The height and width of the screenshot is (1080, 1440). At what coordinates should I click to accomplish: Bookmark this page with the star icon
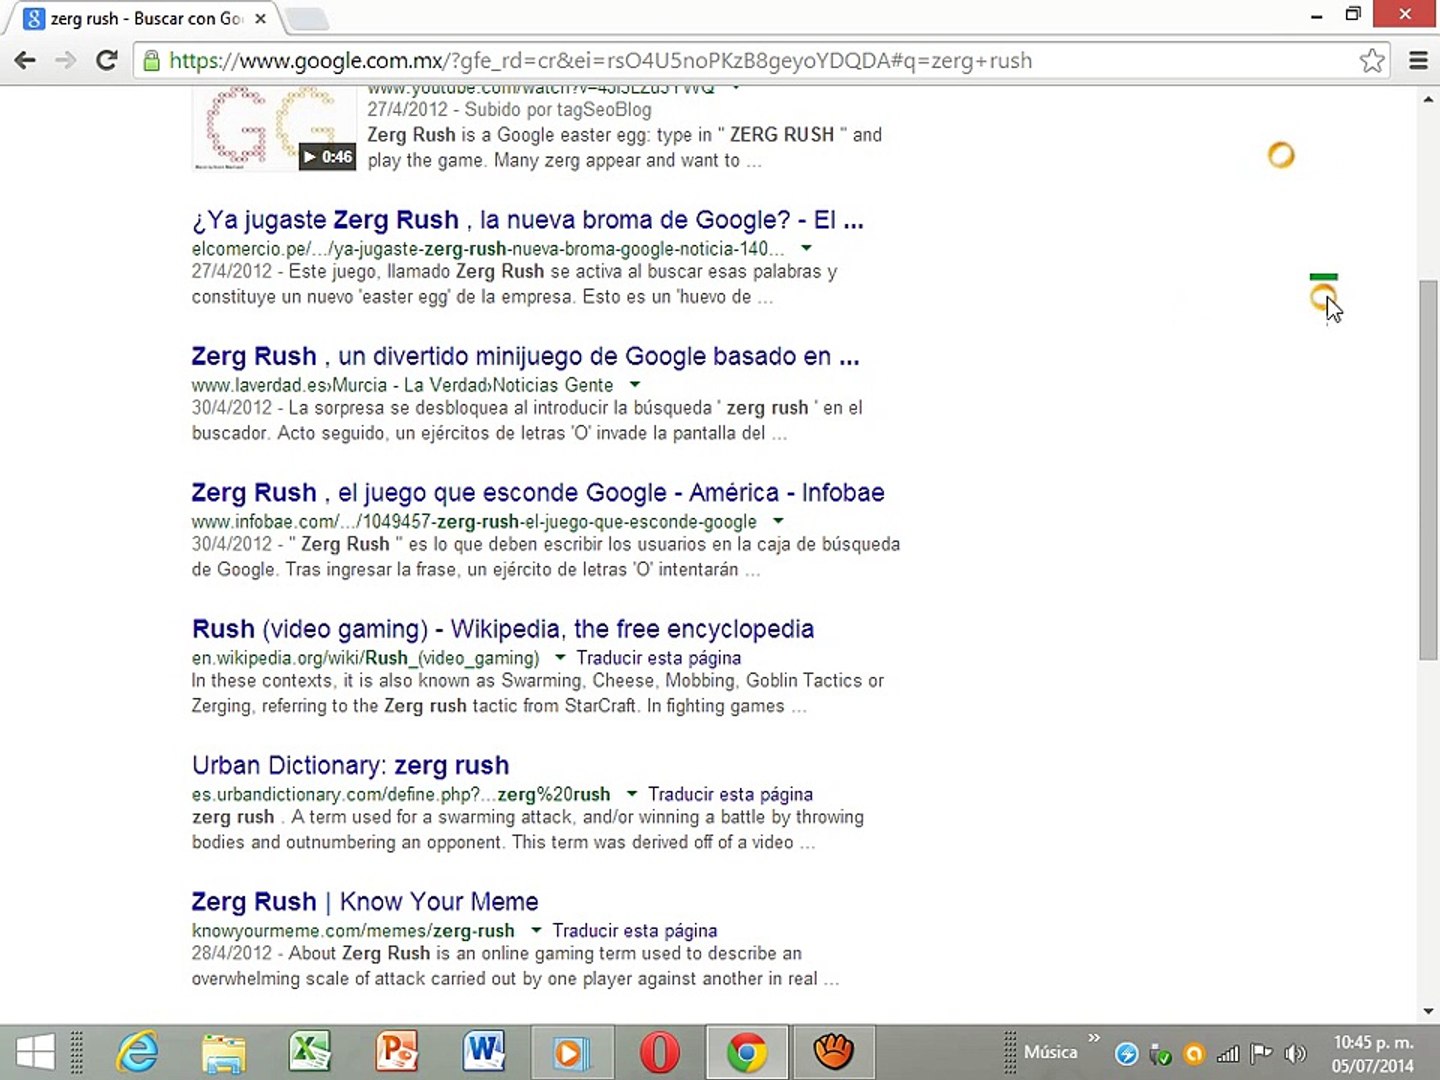pos(1372,61)
